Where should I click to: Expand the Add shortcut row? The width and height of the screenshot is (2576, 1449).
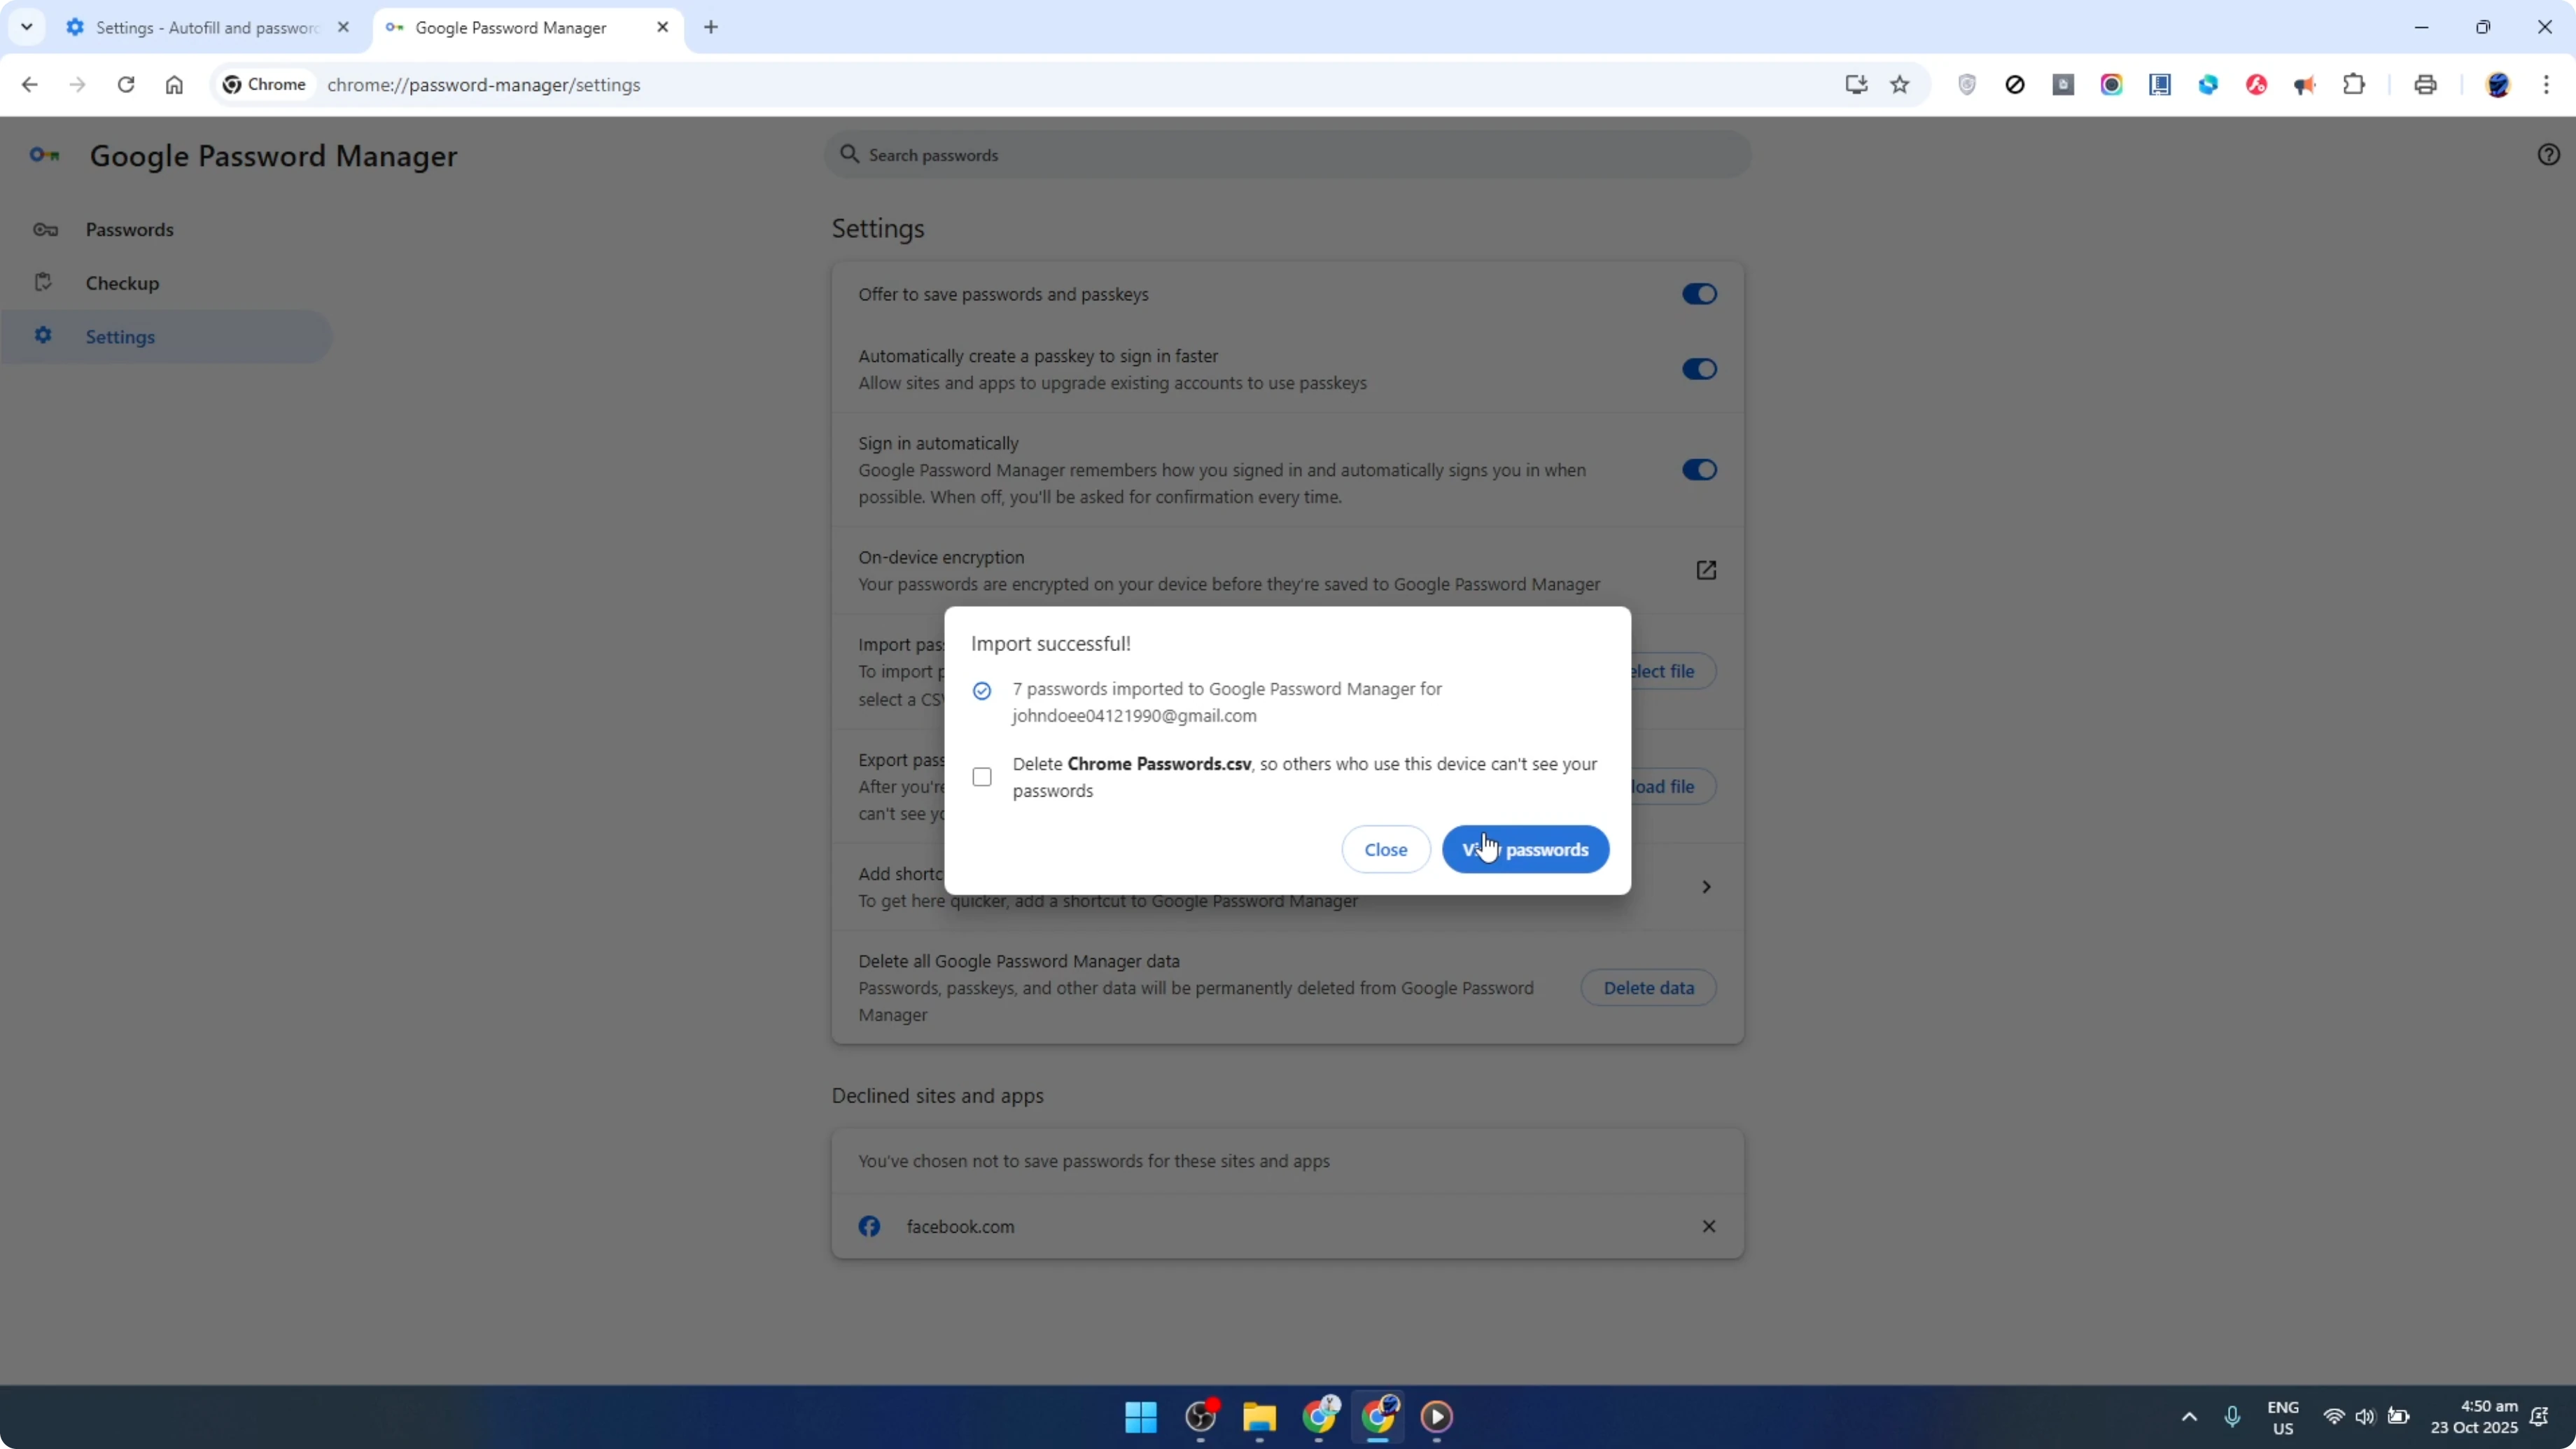[x=1706, y=886]
